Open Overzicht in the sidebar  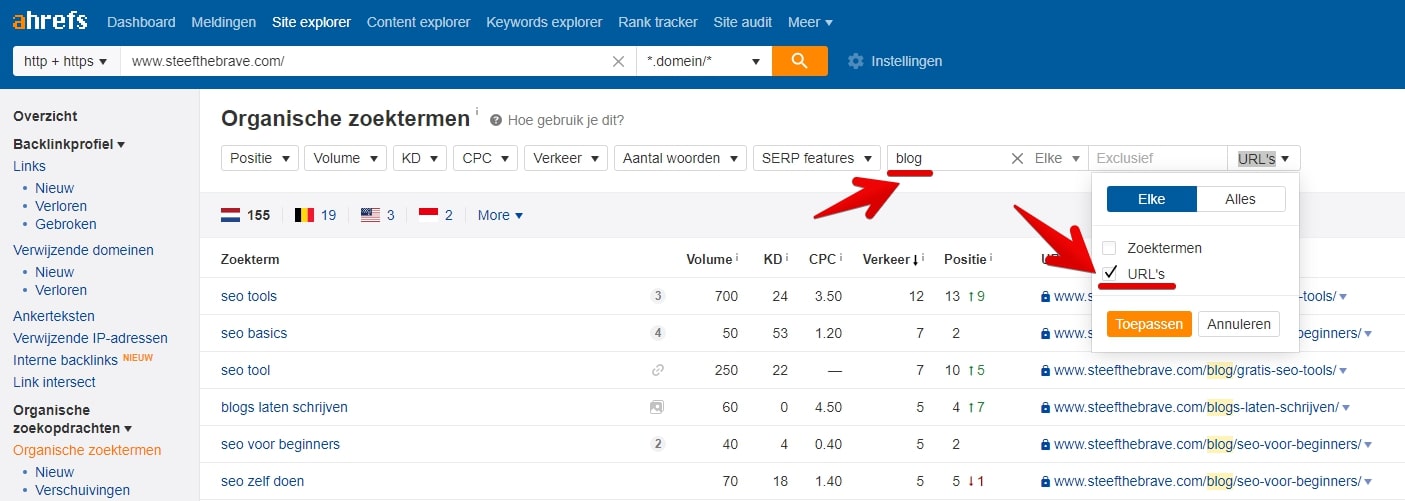[45, 116]
